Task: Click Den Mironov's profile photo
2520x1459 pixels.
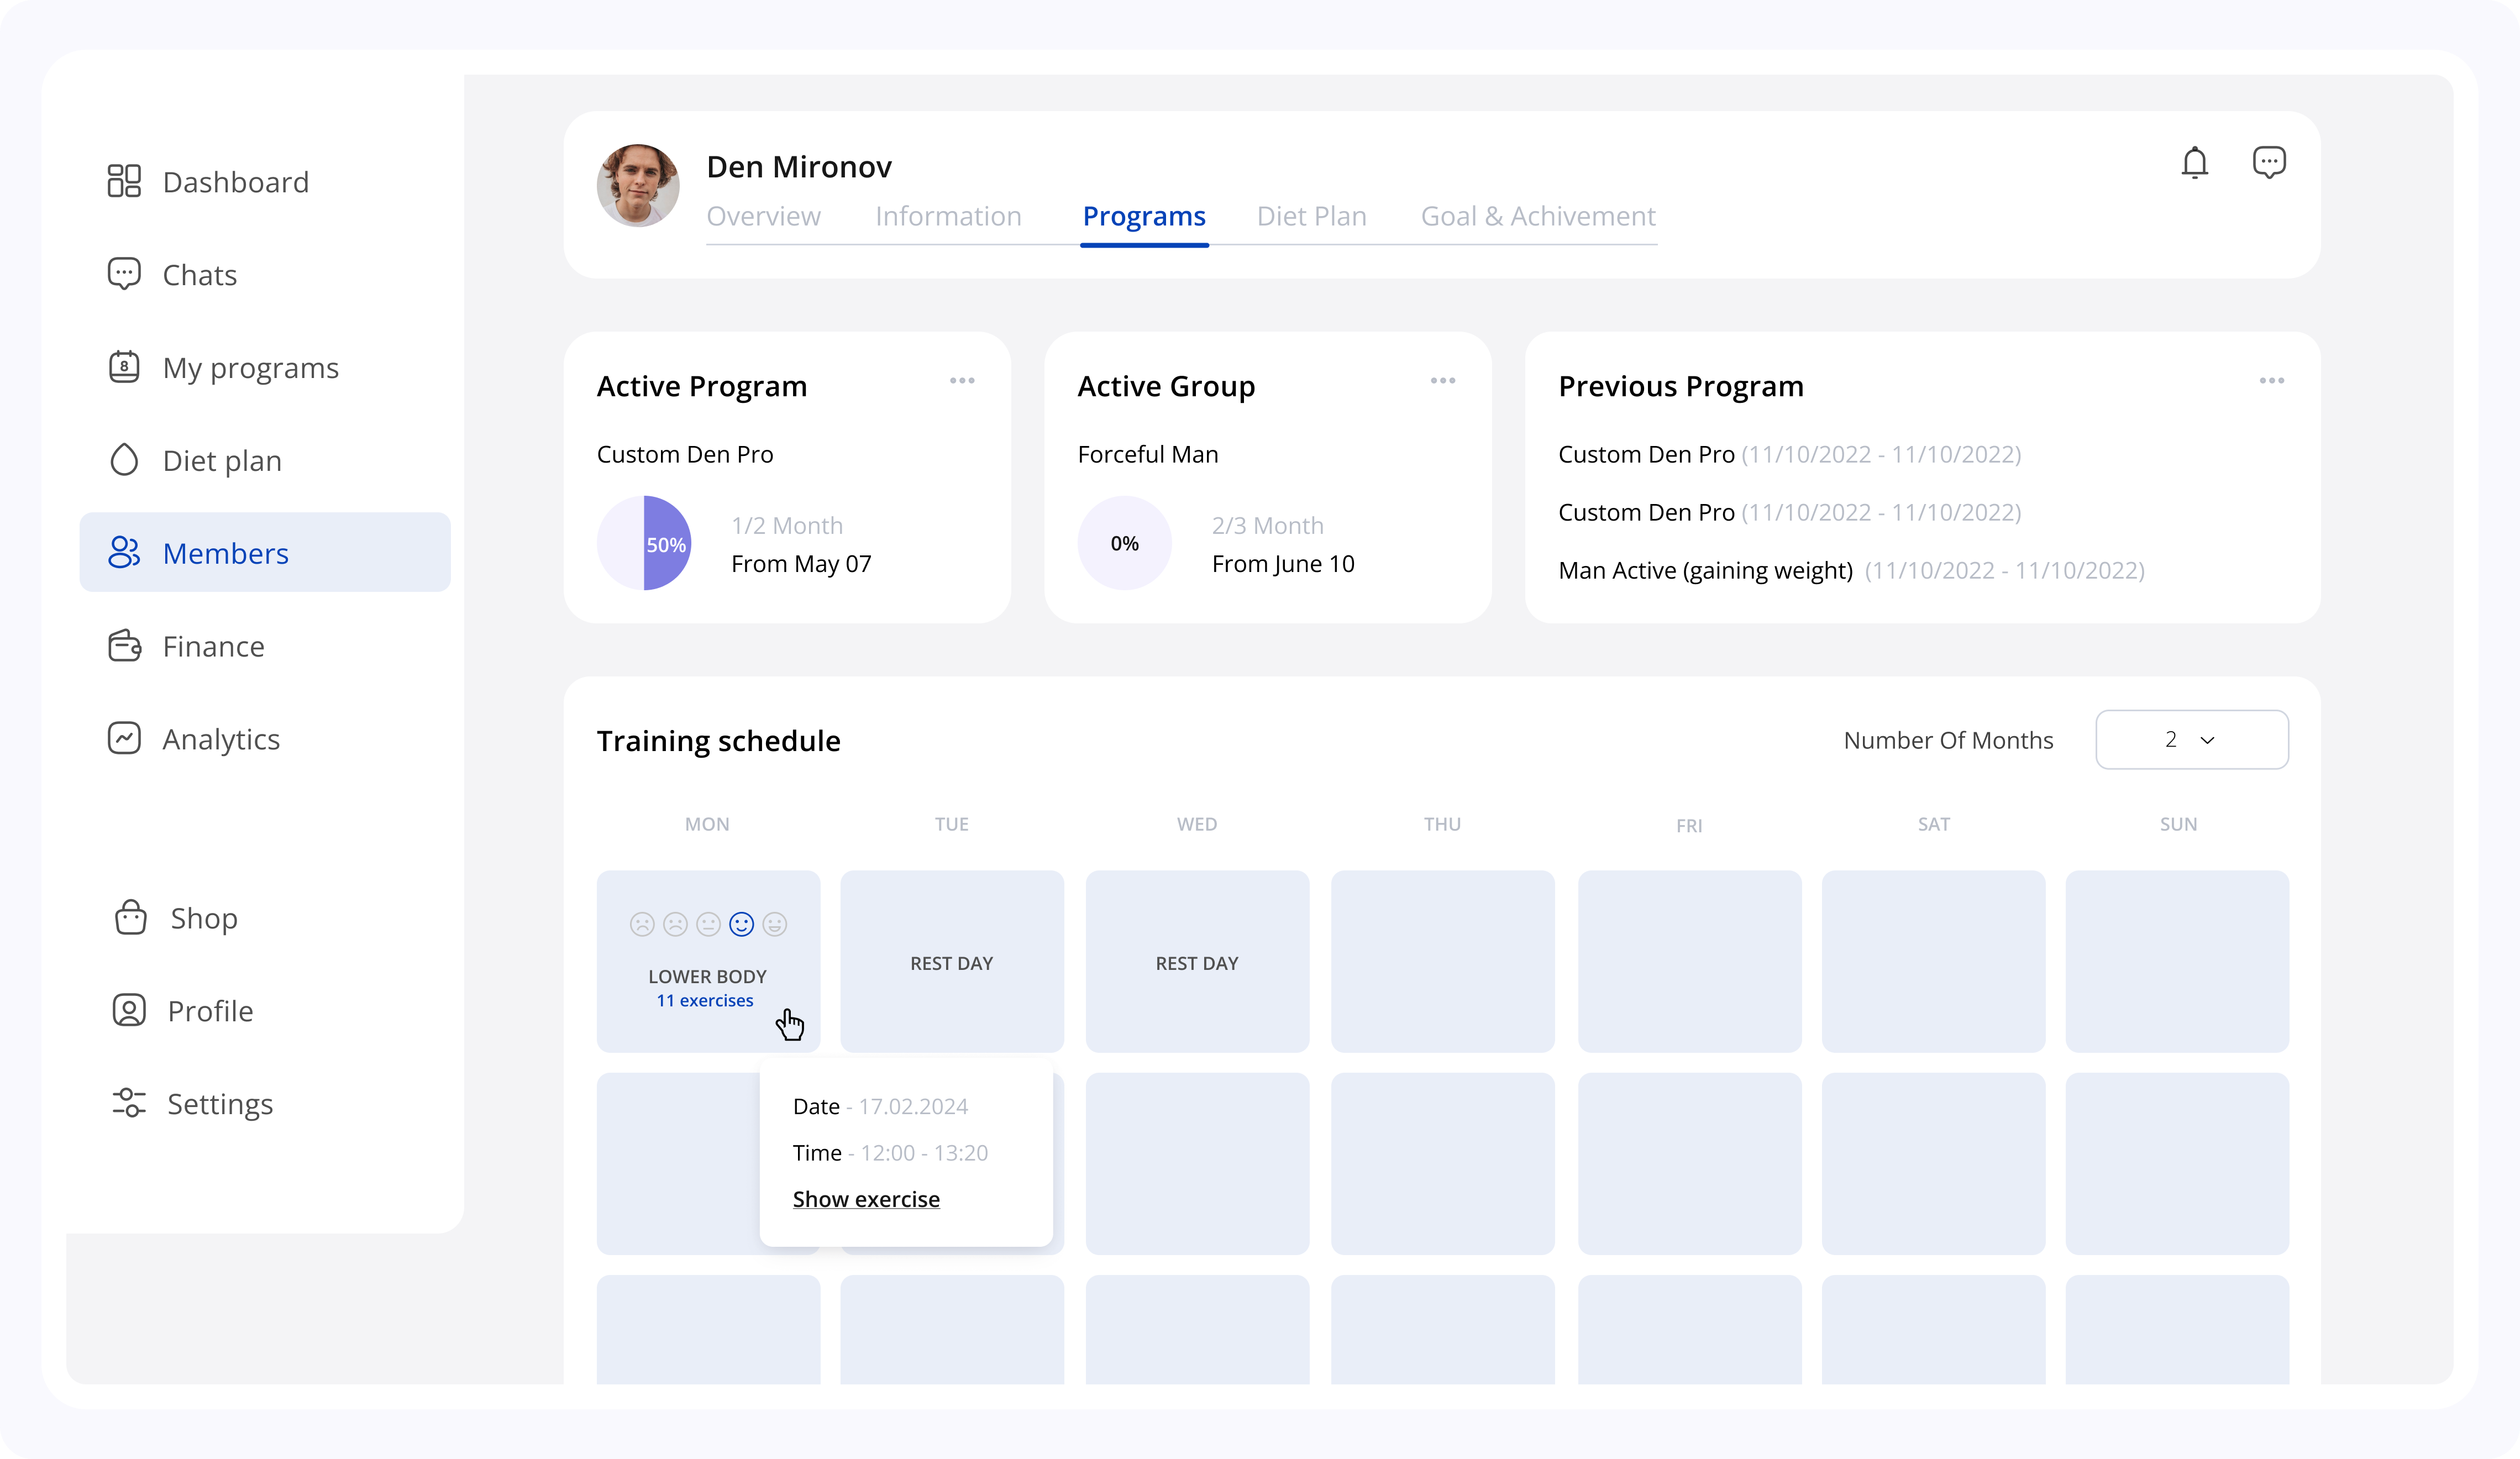Action: [x=637, y=184]
